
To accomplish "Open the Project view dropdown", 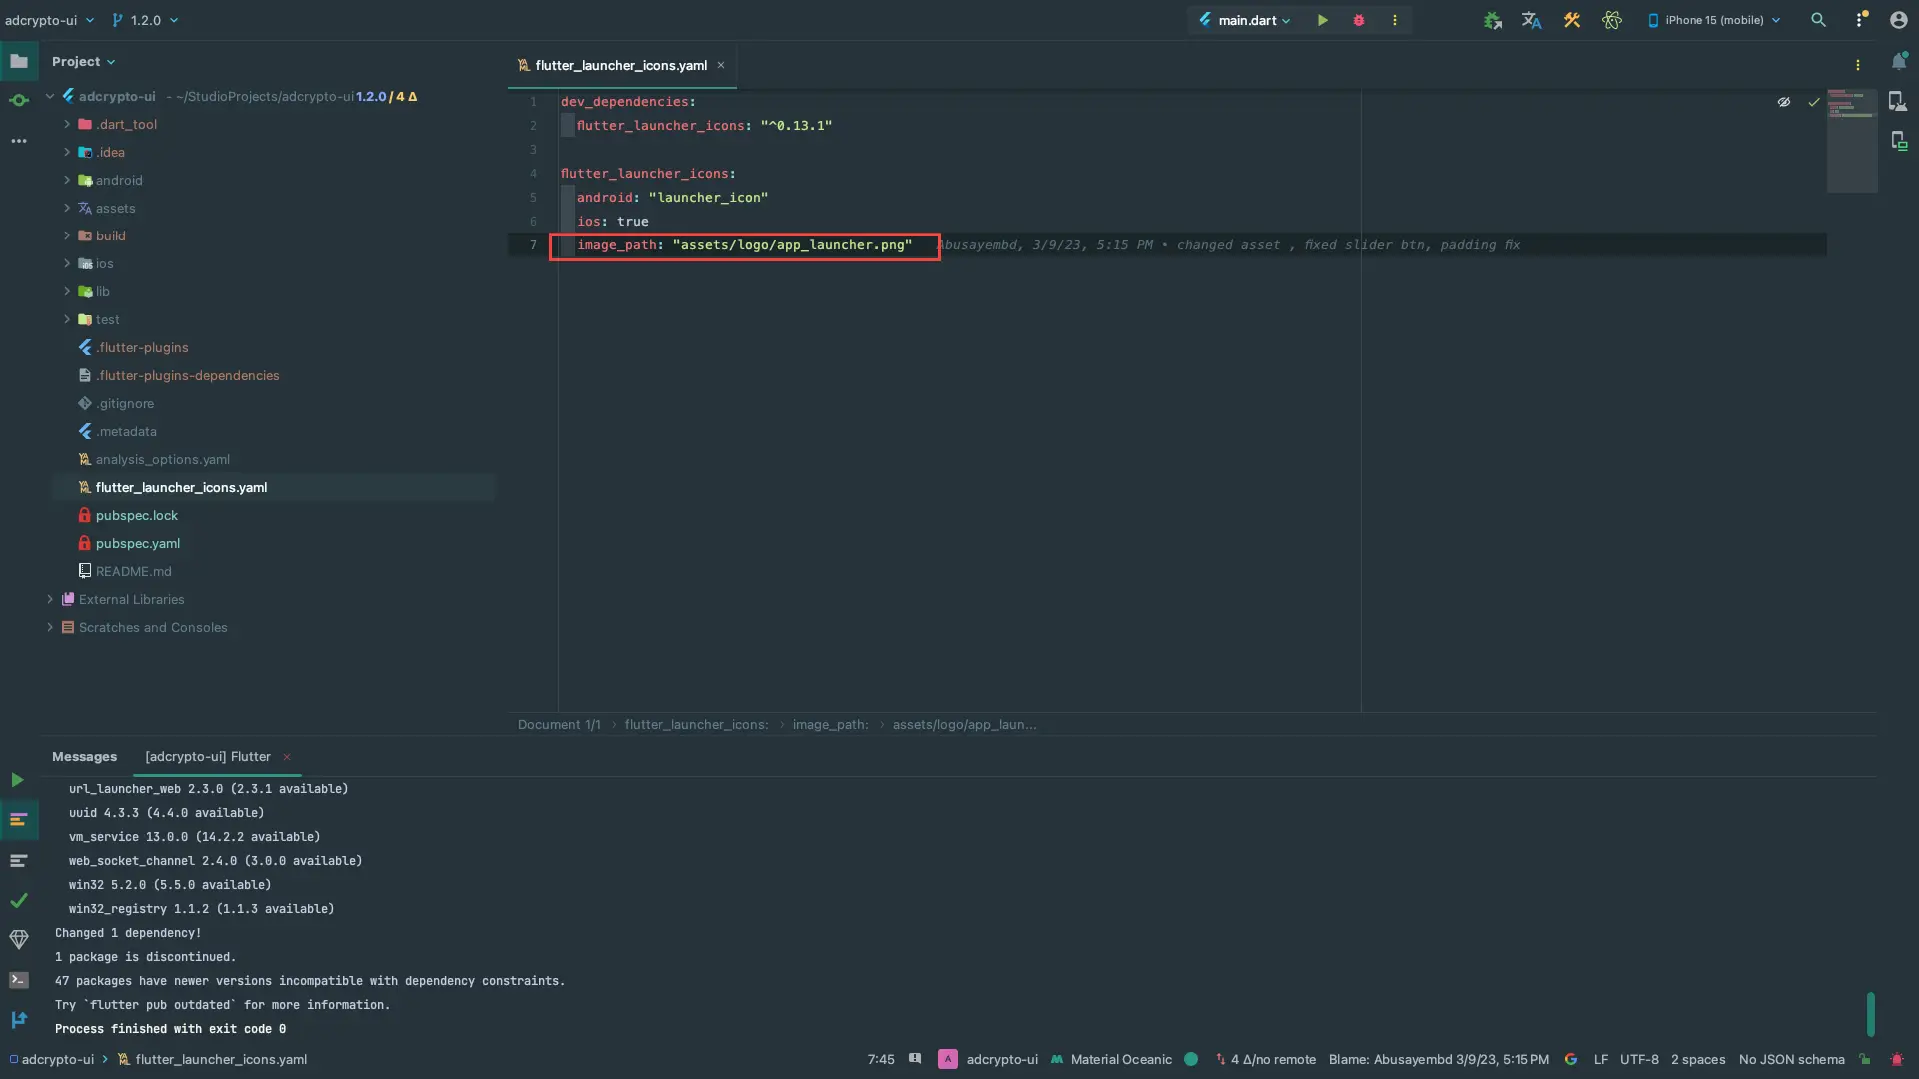I will click(x=83, y=61).
